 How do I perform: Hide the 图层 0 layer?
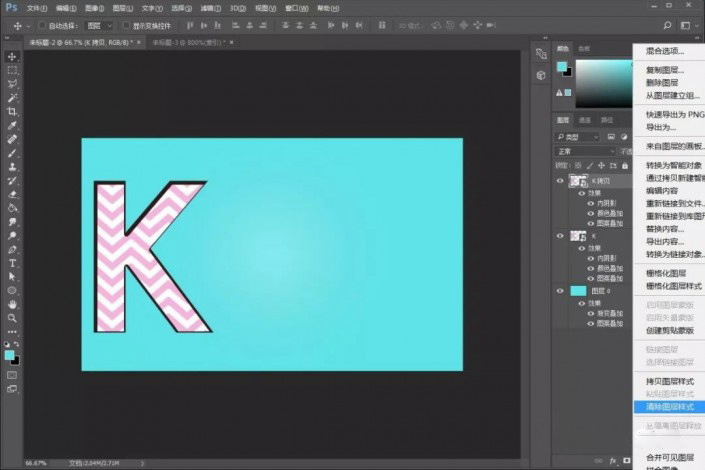560,291
